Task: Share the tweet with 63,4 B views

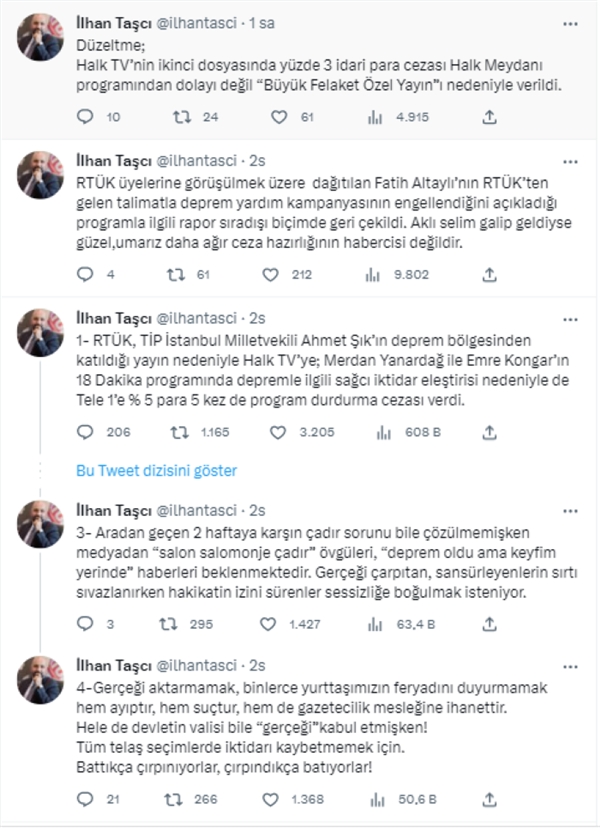Action: [x=489, y=625]
